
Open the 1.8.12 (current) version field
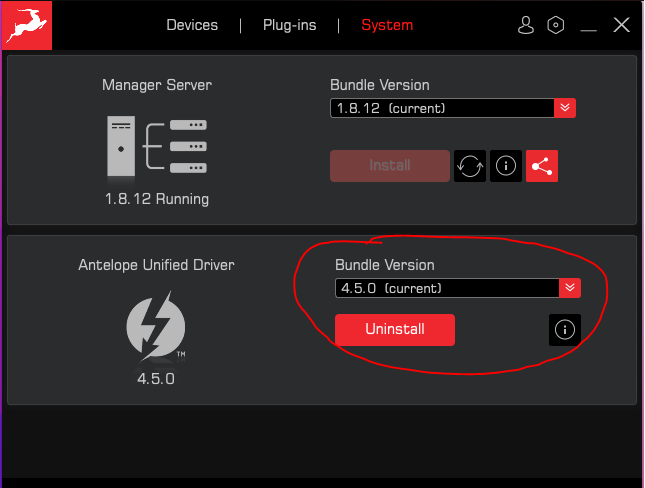pos(442,108)
